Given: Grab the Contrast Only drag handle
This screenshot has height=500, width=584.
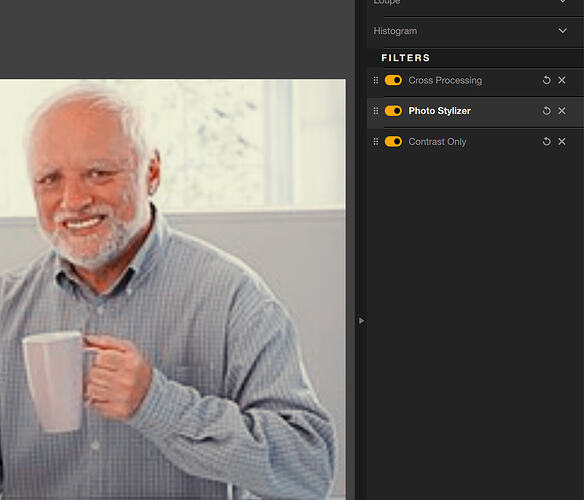Looking at the screenshot, I should (376, 142).
